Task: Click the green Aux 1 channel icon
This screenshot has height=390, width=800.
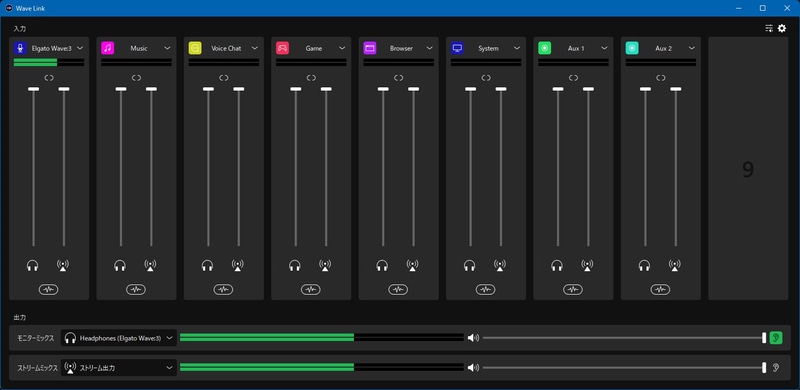Action: [x=544, y=48]
